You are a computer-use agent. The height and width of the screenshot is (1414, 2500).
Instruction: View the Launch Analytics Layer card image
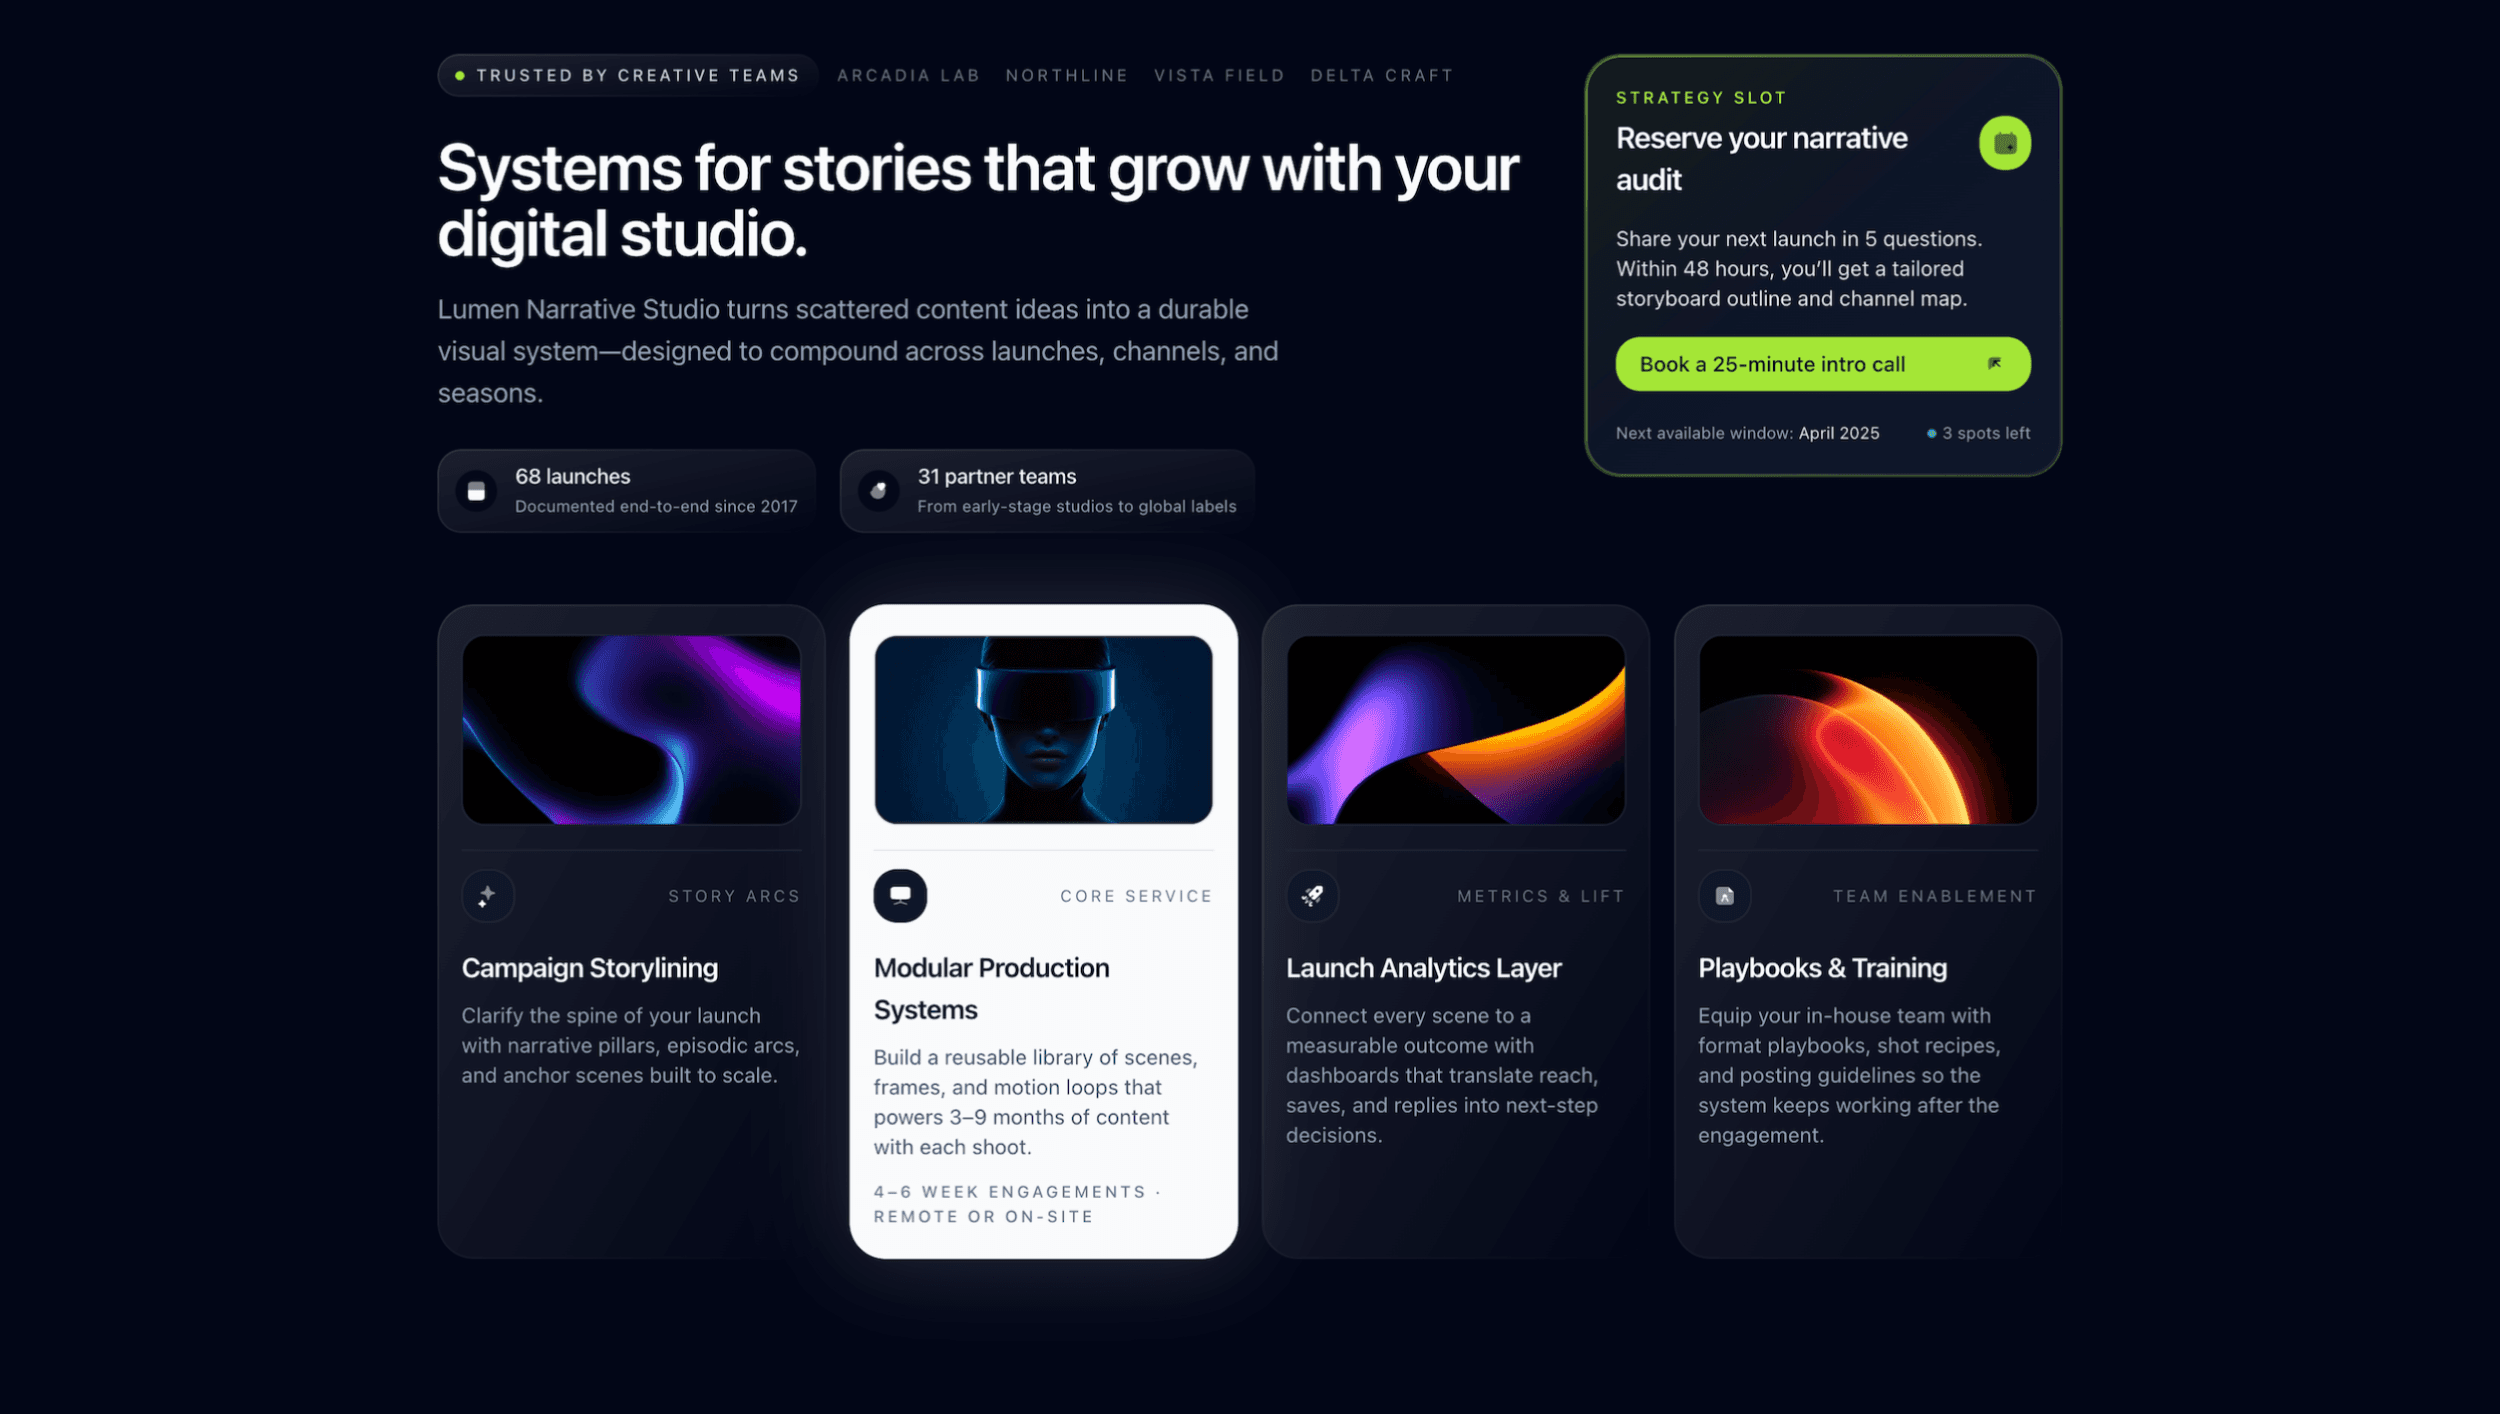(1455, 730)
